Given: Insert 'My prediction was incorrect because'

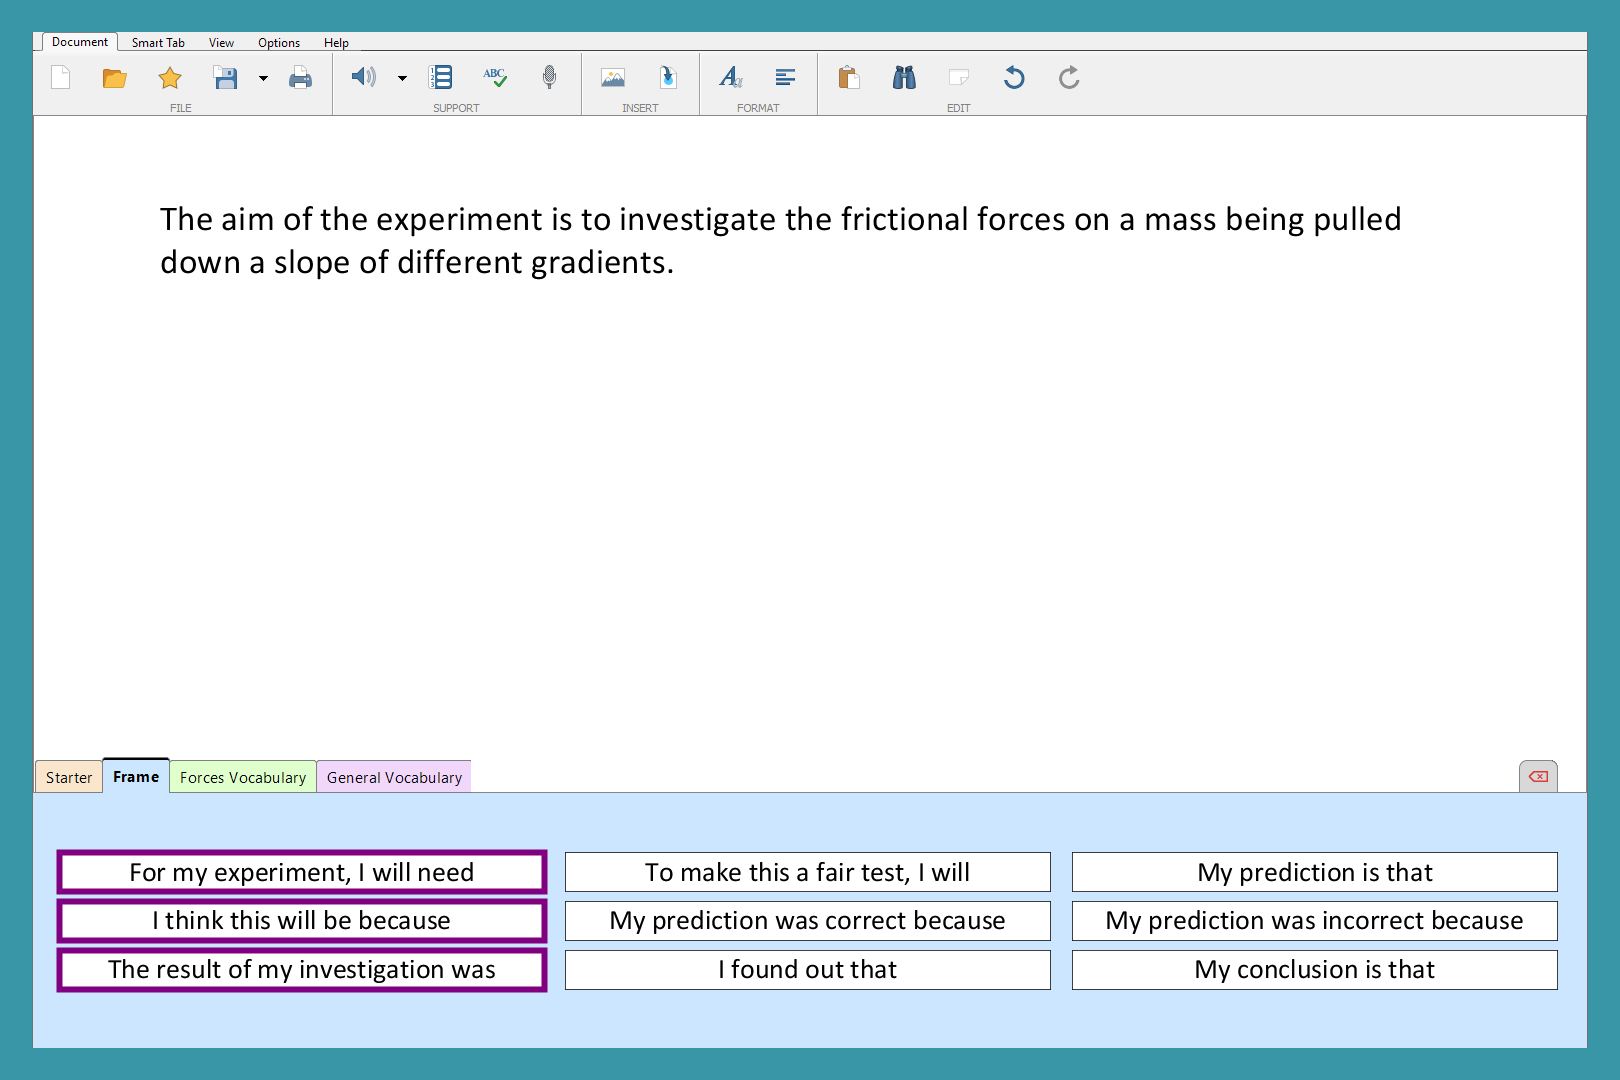Looking at the screenshot, I should pyautogui.click(x=1315, y=920).
